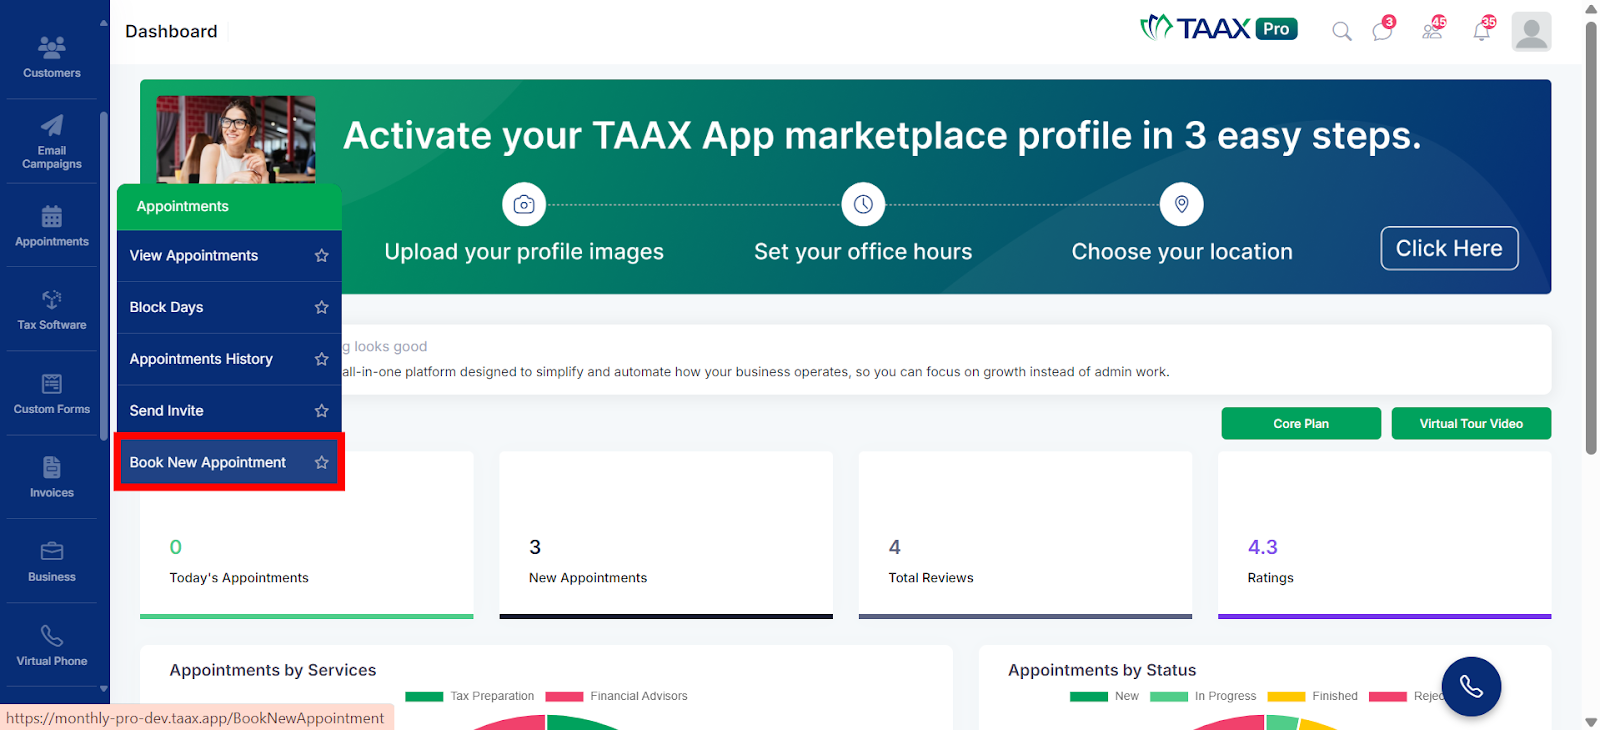Image resolution: width=1600 pixels, height=730 pixels.
Task: Click the location pin icon in banner
Action: [1181, 205]
